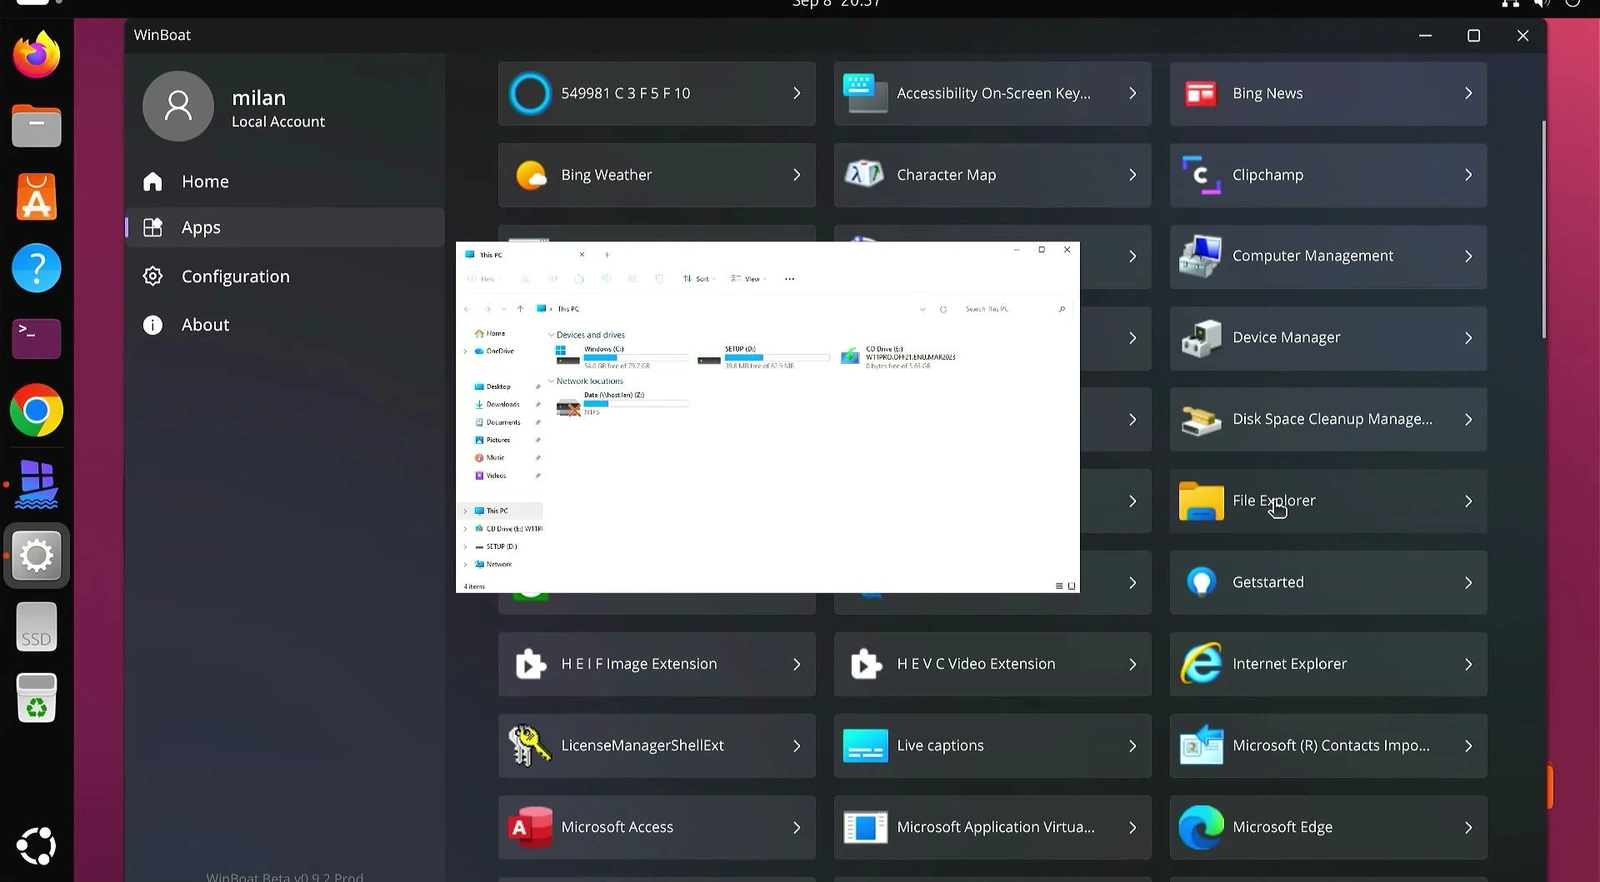Open recent locations dropdown next to Forward
1600x882 pixels.
click(x=504, y=309)
